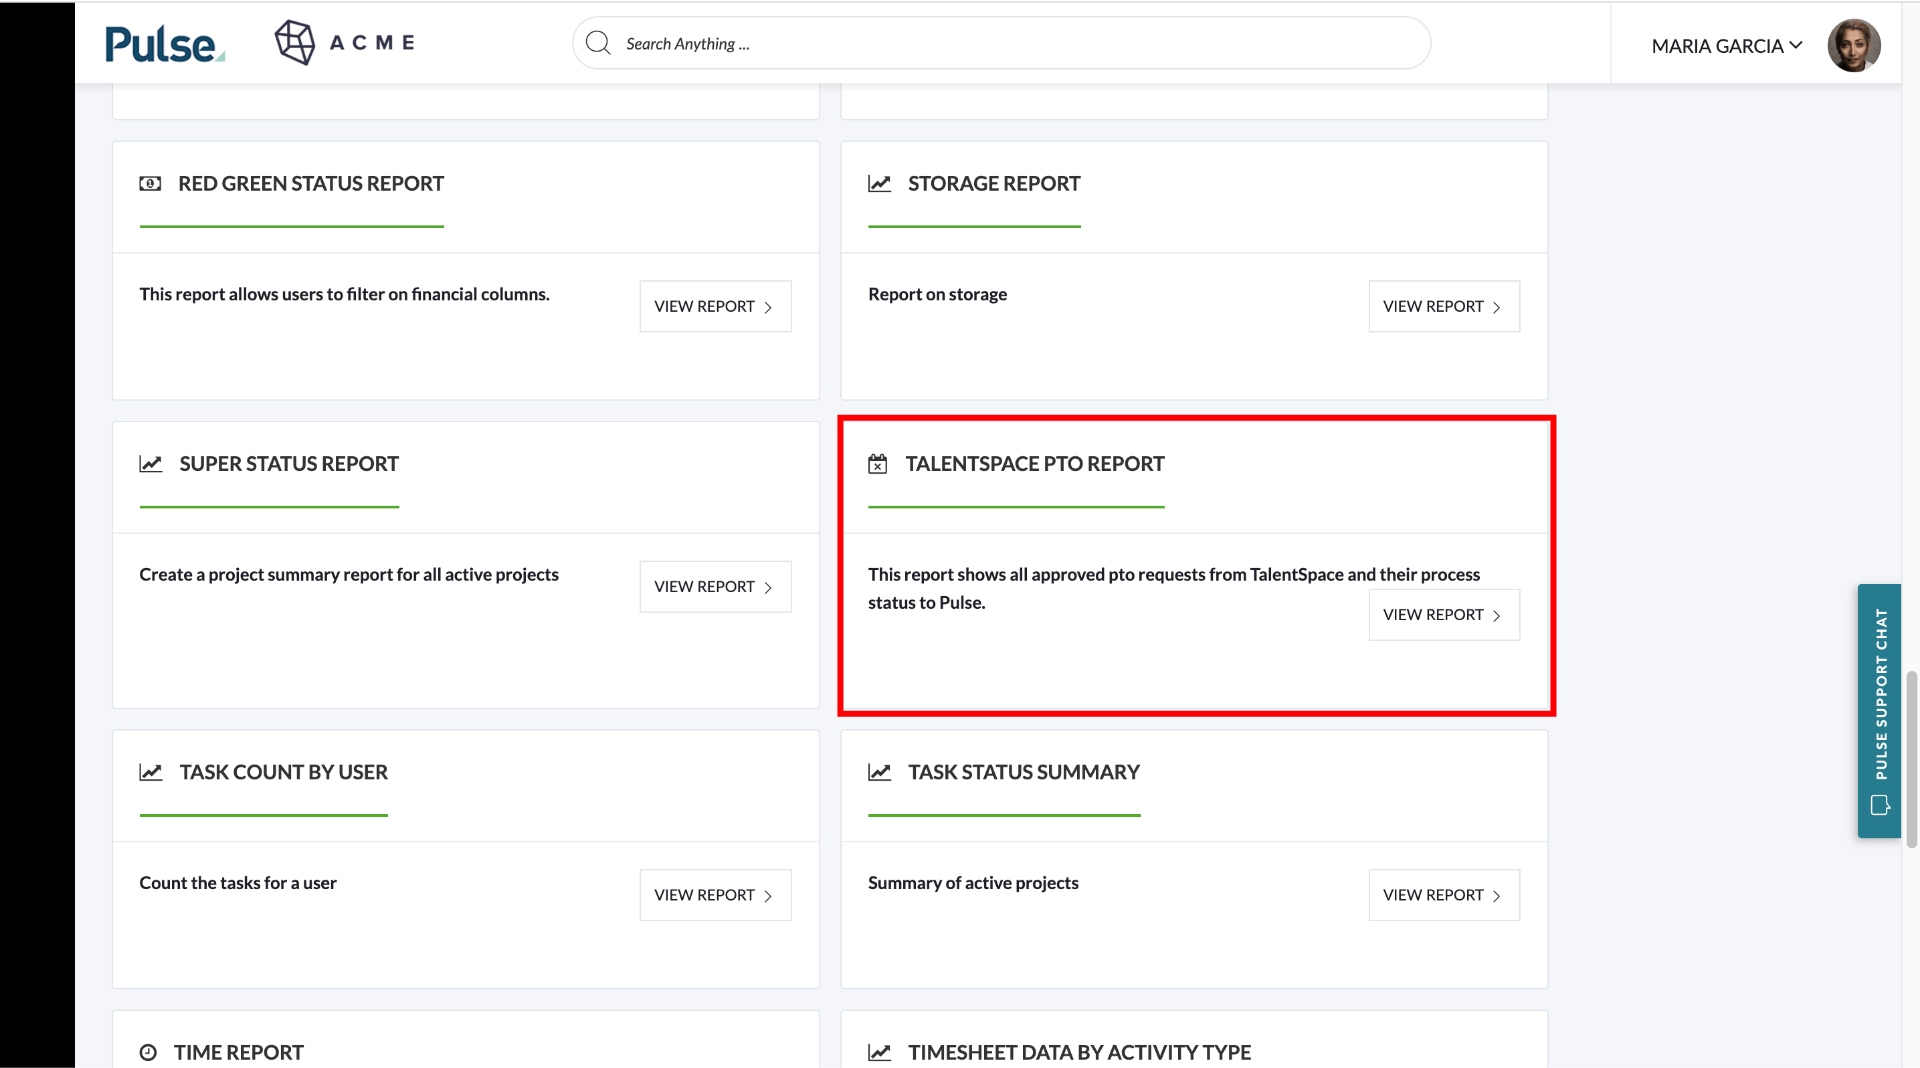Open the Pulse Support Chat tab
The height and width of the screenshot is (1068, 1920).
[1879, 711]
